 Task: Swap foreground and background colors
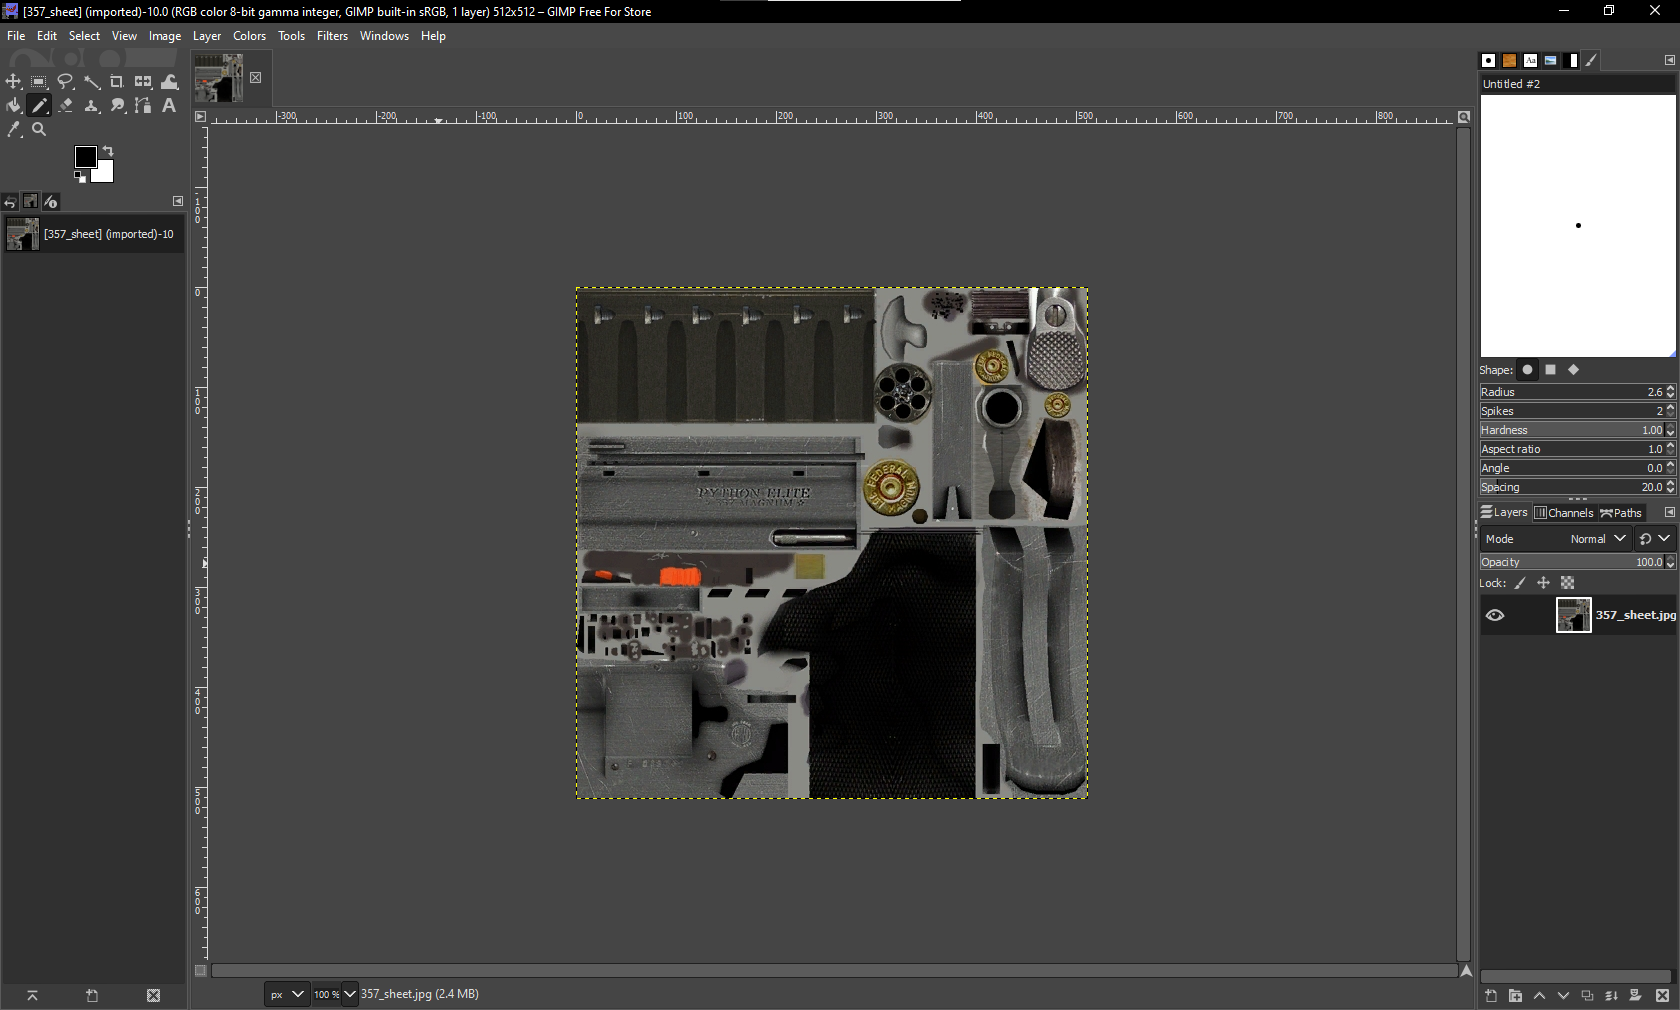pos(108,151)
